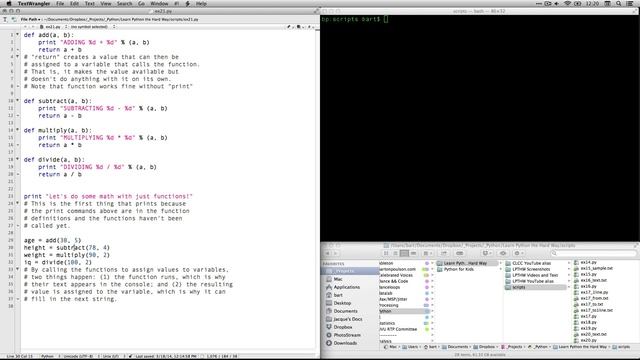Image resolution: width=640 pixels, height=360 pixels.
Task: Open the TextWrangler application menu
Action: tap(34, 3)
